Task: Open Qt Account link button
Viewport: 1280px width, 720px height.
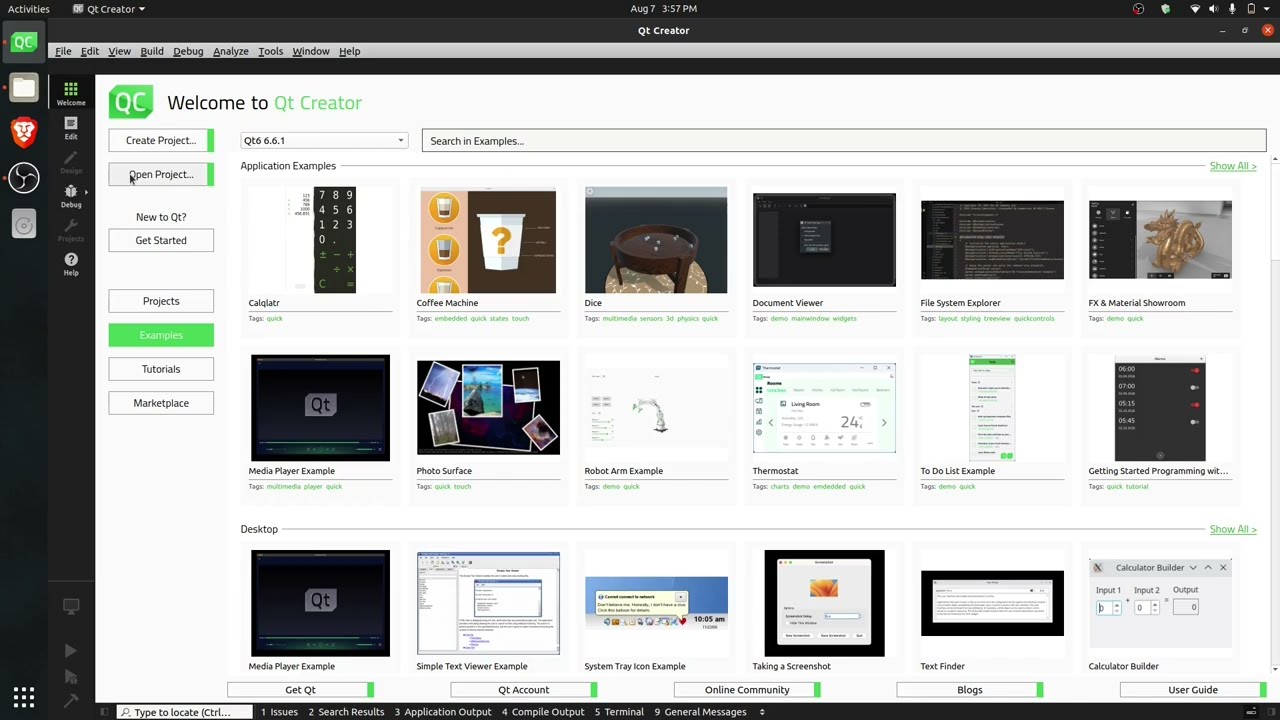Action: [x=524, y=690]
